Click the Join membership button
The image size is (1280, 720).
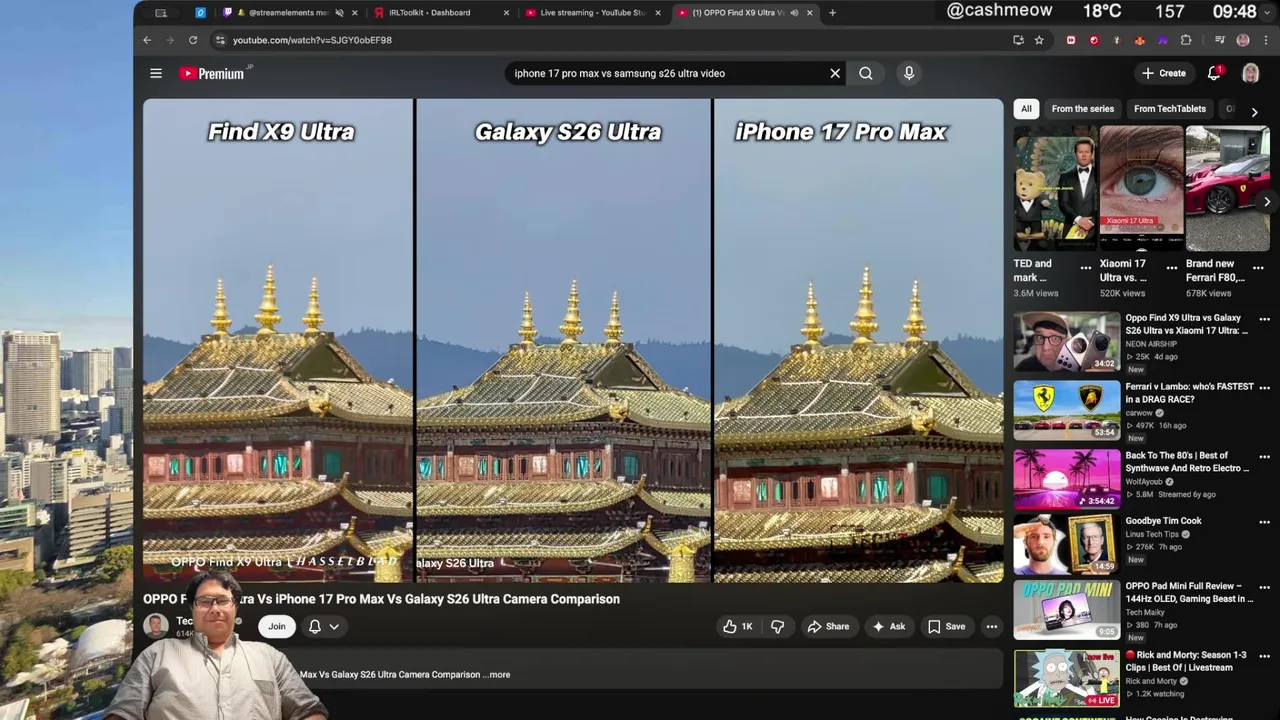point(277,627)
